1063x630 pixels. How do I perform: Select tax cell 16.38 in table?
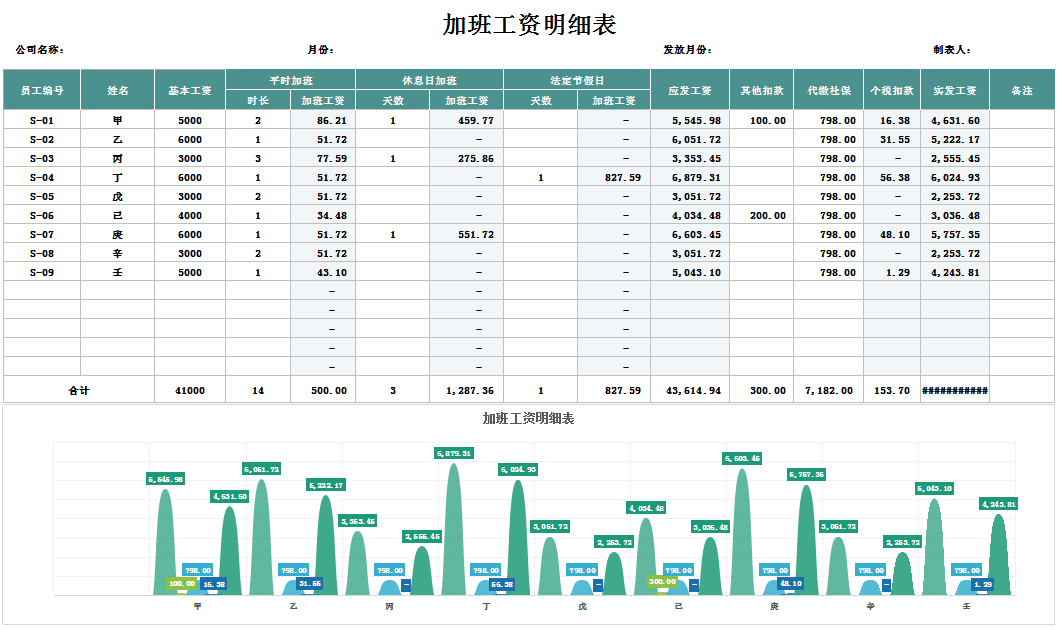pyautogui.click(x=891, y=120)
